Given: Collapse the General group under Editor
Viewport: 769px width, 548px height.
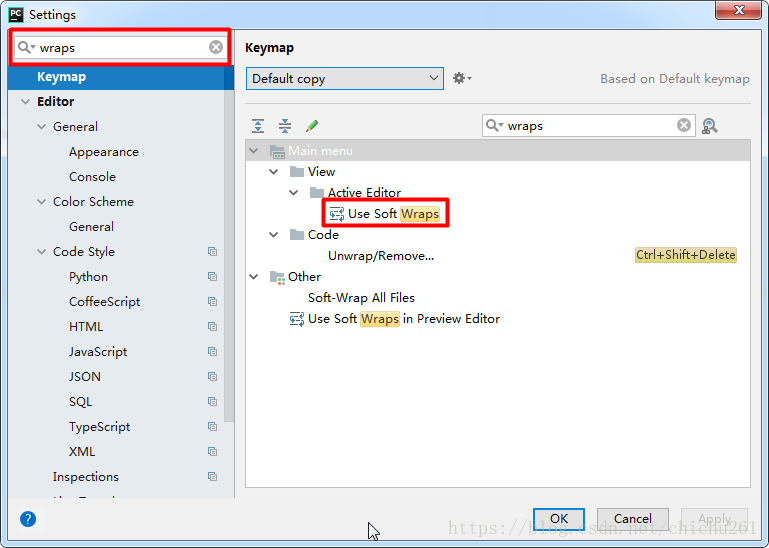Looking at the screenshot, I should pos(42,127).
